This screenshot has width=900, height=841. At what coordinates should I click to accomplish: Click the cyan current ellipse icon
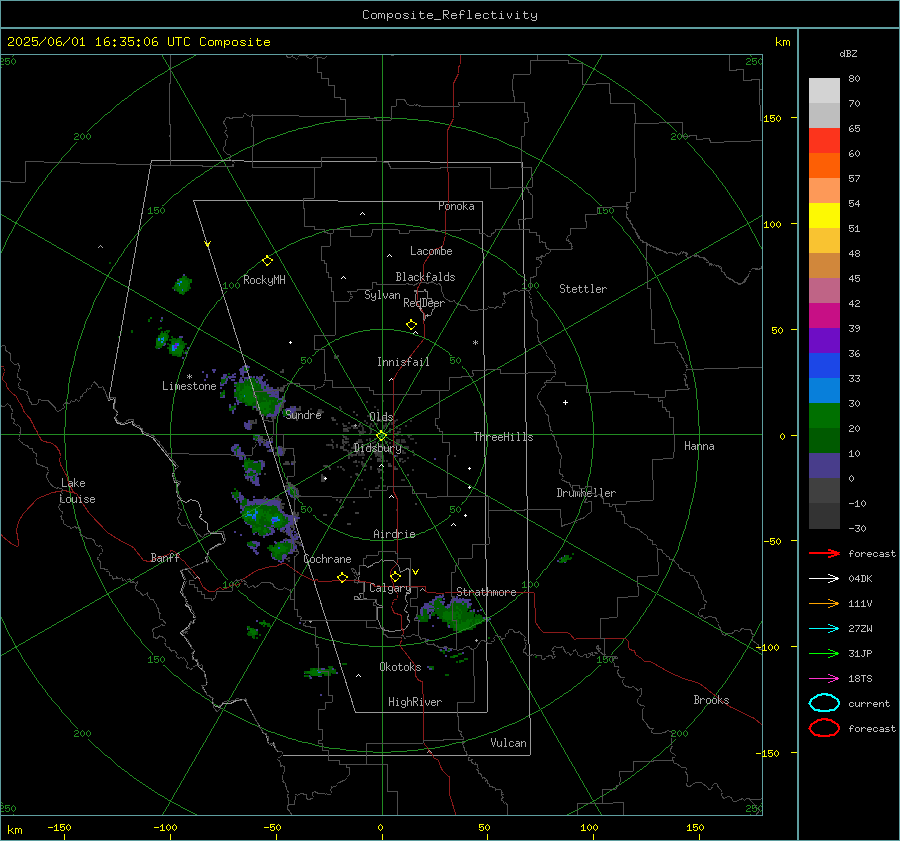pos(824,703)
